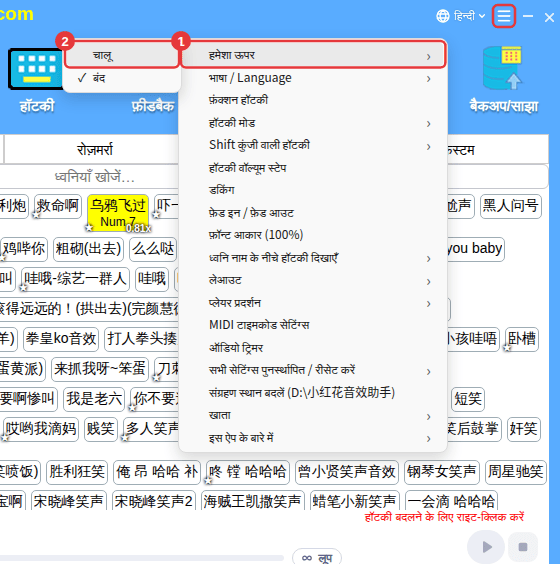Play the 来抓我呀~笨蛋 sound
The height and width of the screenshot is (564, 560).
100,369
